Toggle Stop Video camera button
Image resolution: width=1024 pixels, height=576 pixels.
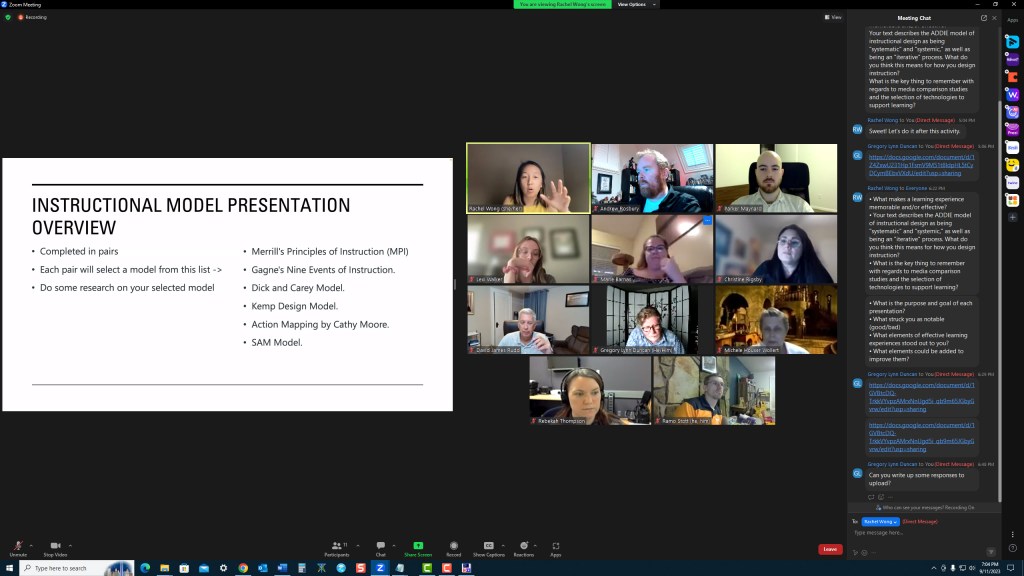click(55, 546)
